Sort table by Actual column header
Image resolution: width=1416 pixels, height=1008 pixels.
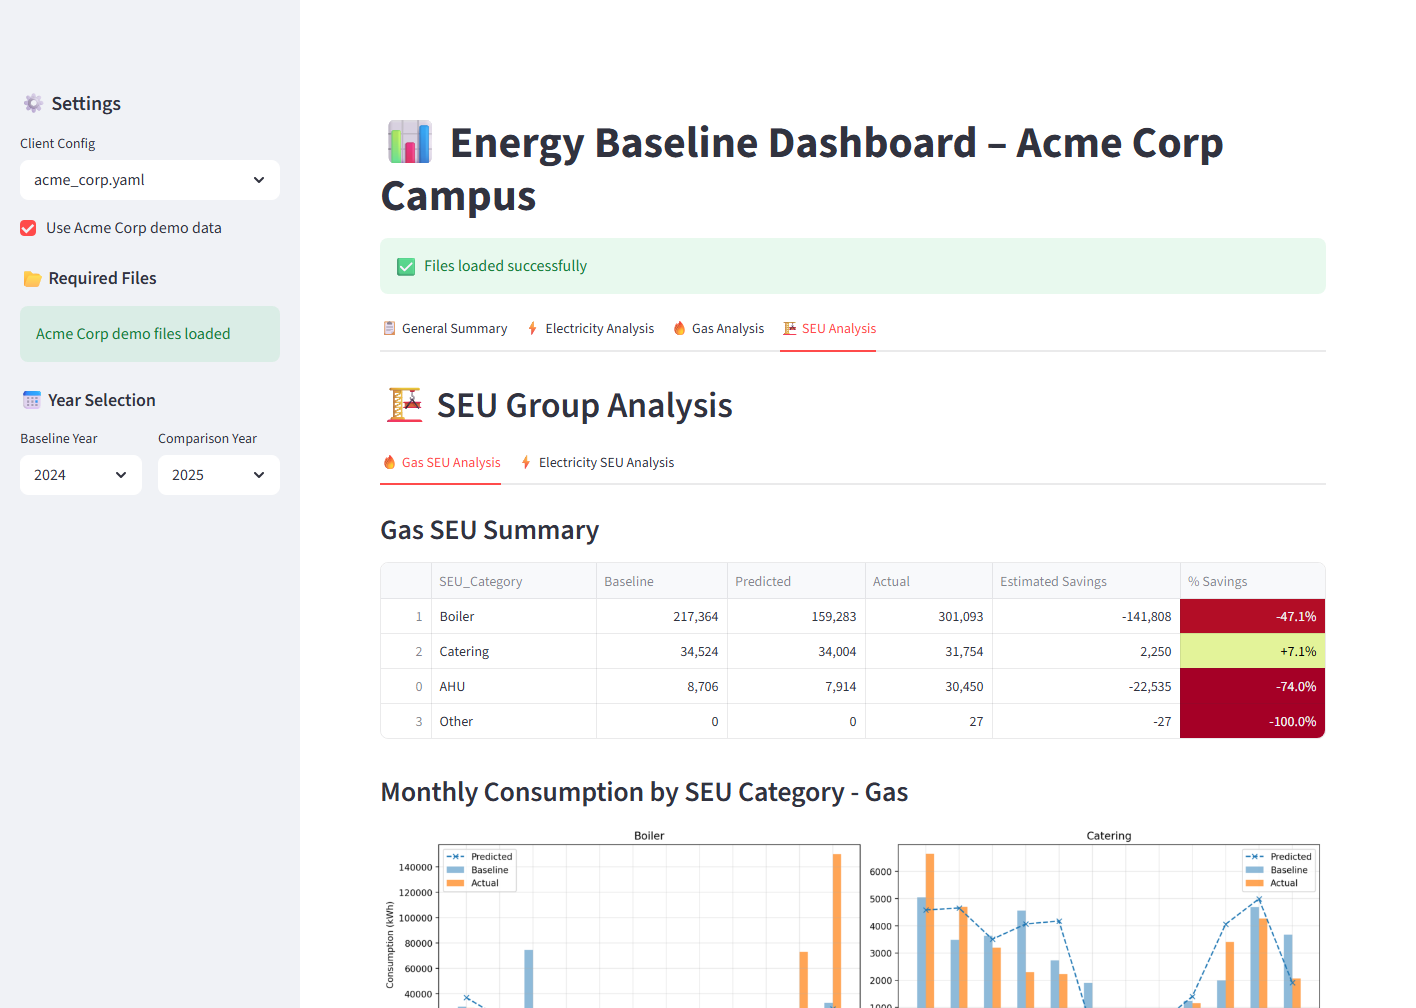(929, 581)
